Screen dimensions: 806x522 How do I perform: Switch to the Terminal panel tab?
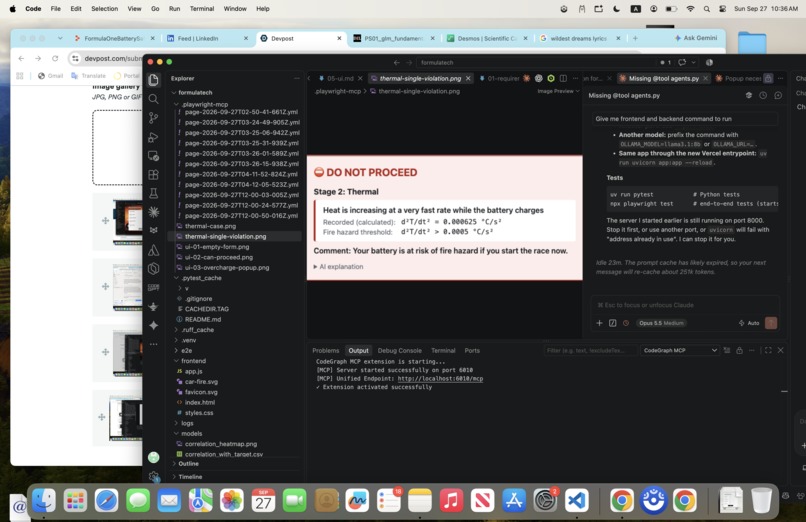tap(443, 350)
